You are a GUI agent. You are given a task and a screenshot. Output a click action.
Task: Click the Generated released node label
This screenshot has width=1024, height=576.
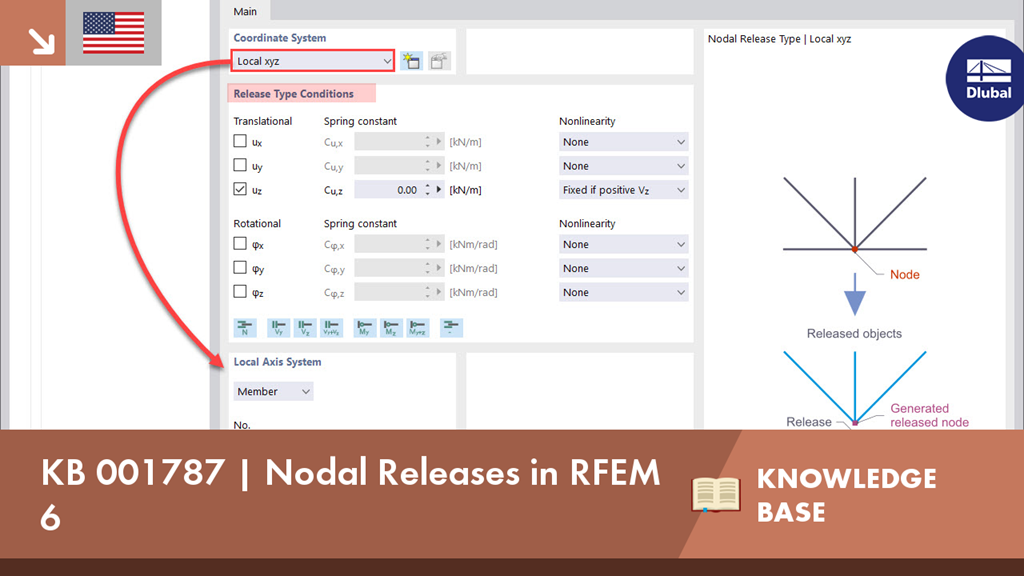pyautogui.click(x=929, y=415)
